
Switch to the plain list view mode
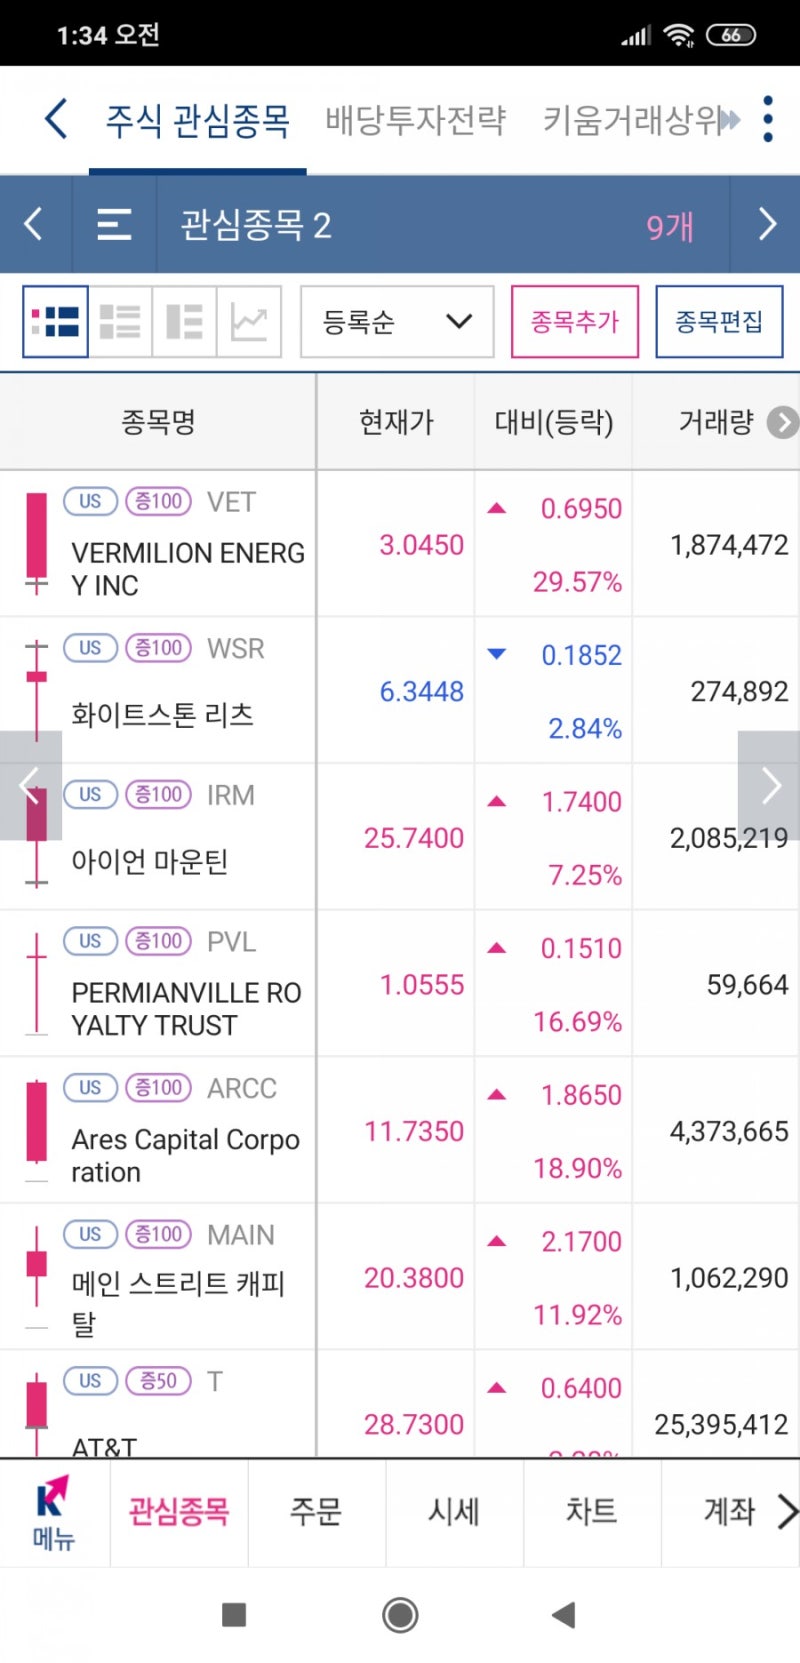coord(120,322)
